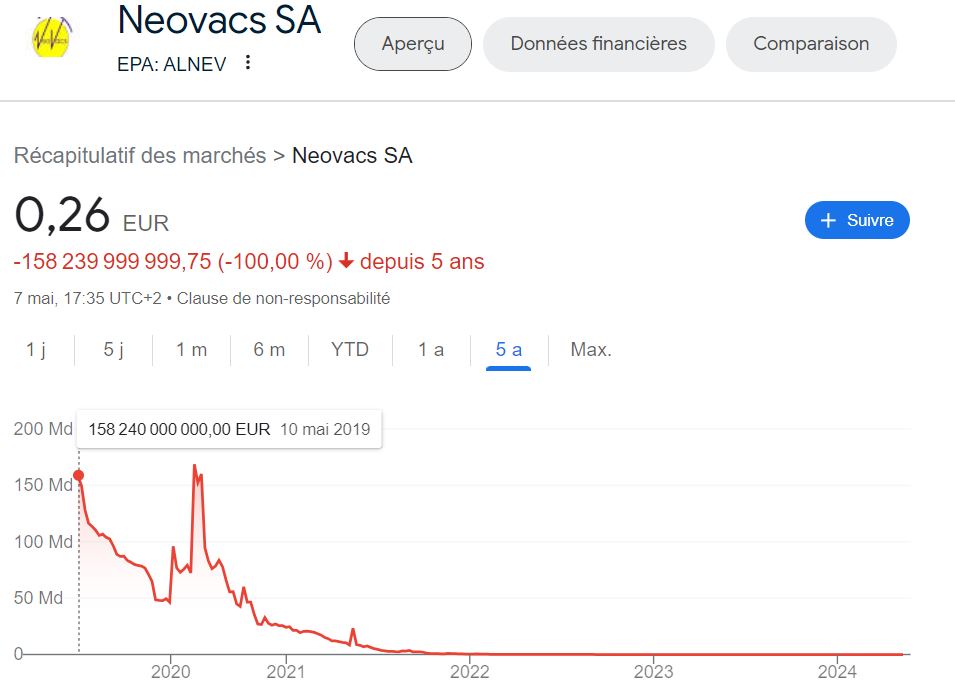The height and width of the screenshot is (698, 955).
Task: Show the Max. chart range
Action: click(x=591, y=349)
